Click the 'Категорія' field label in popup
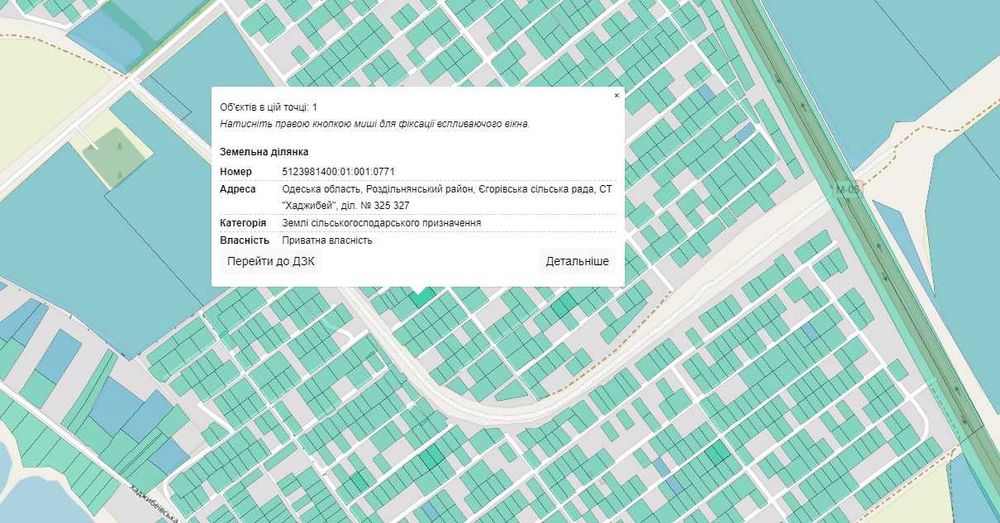1000x523 pixels. point(243,222)
